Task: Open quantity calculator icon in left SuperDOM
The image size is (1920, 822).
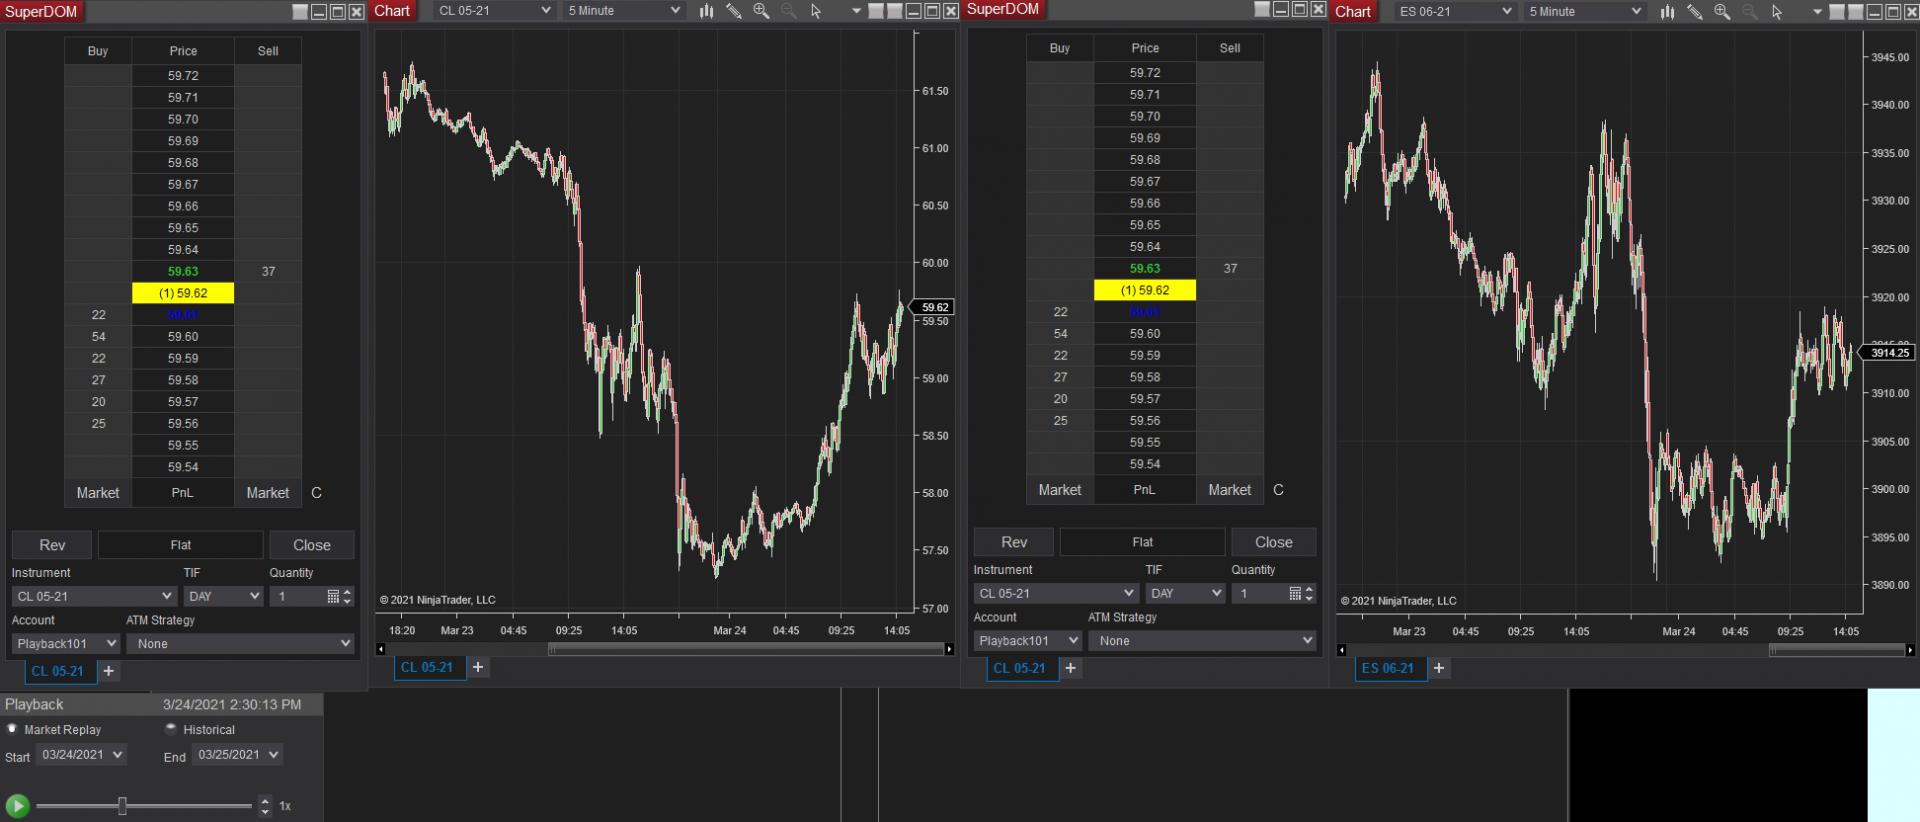Action: (333, 596)
